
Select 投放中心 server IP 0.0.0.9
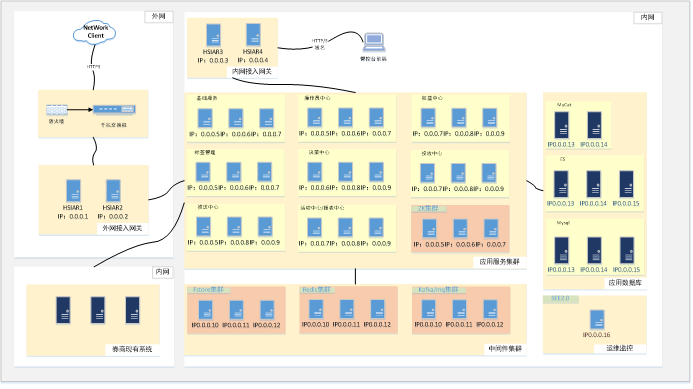[489, 173]
